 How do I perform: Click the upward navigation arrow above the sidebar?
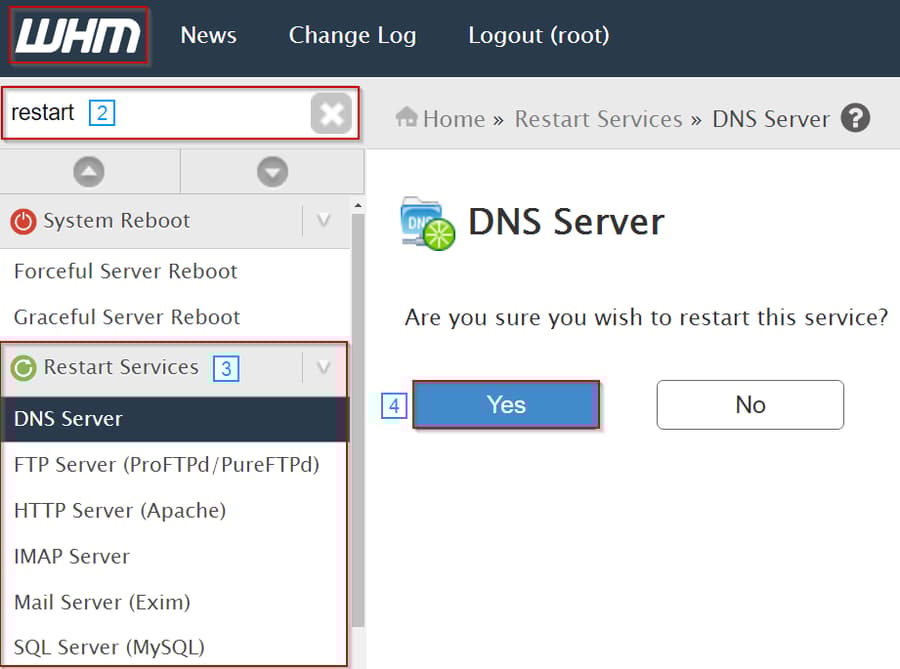89,170
